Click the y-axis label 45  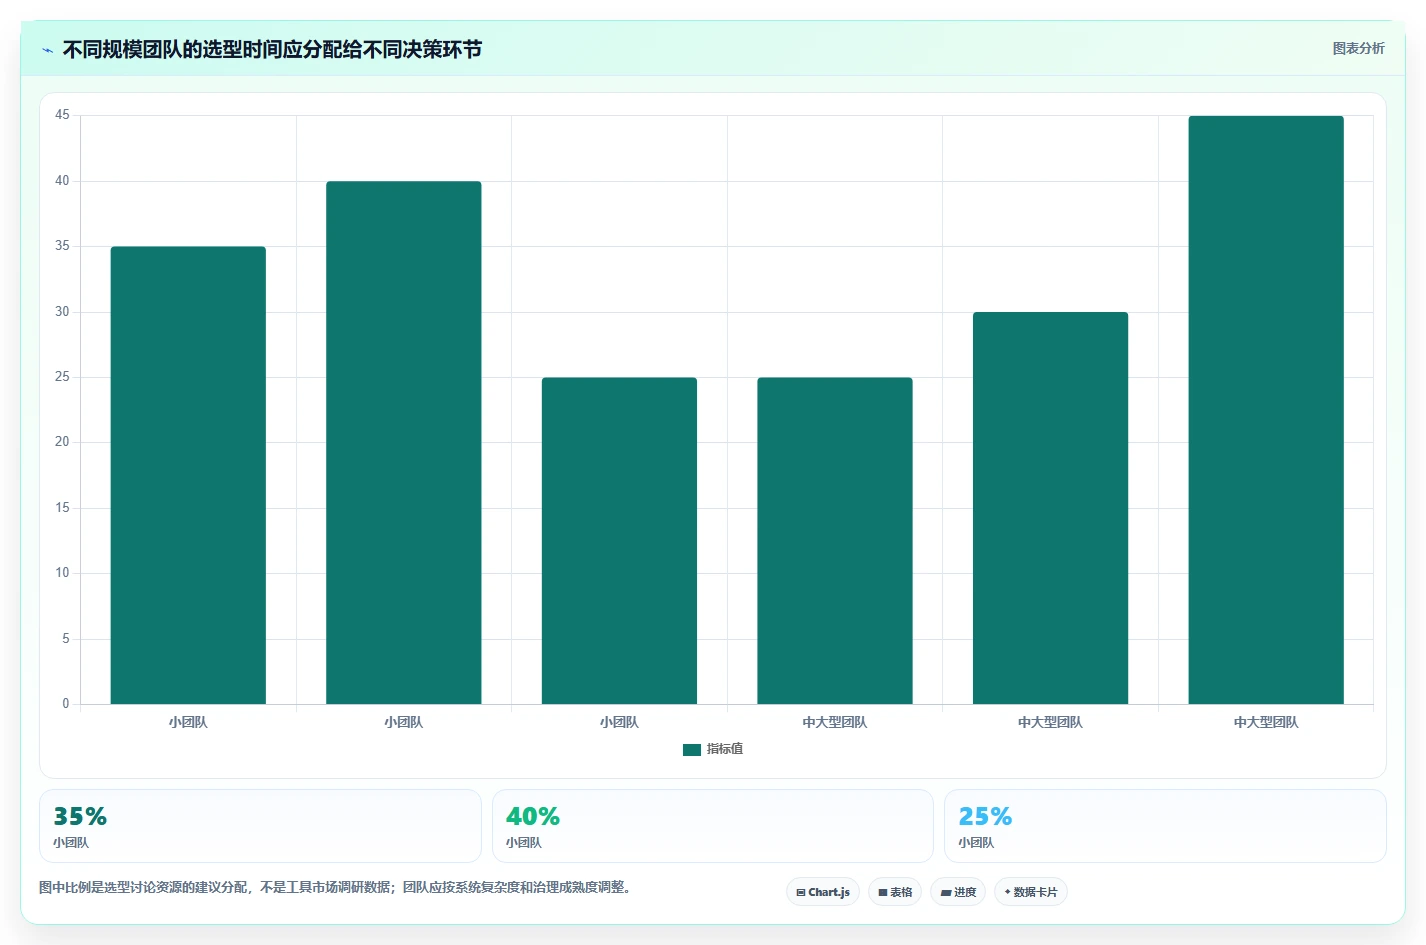pos(62,115)
